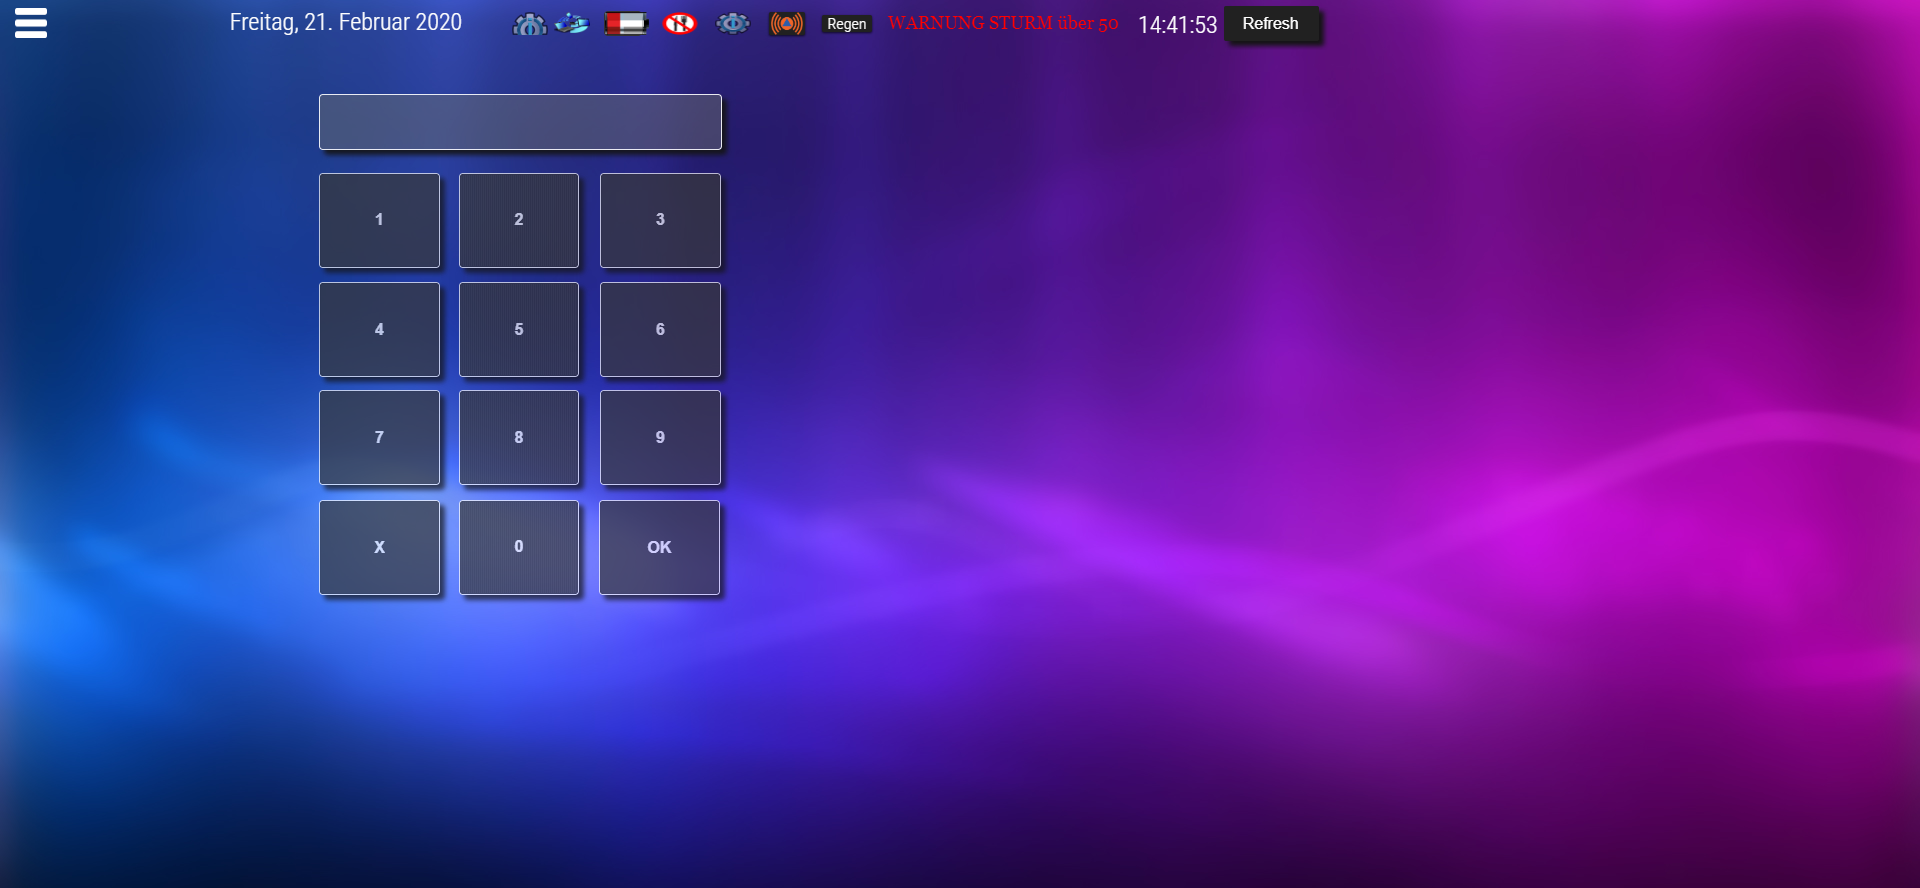Screen dimensions: 1920x888
Task: Click the storm warning text
Action: [x=1002, y=24]
